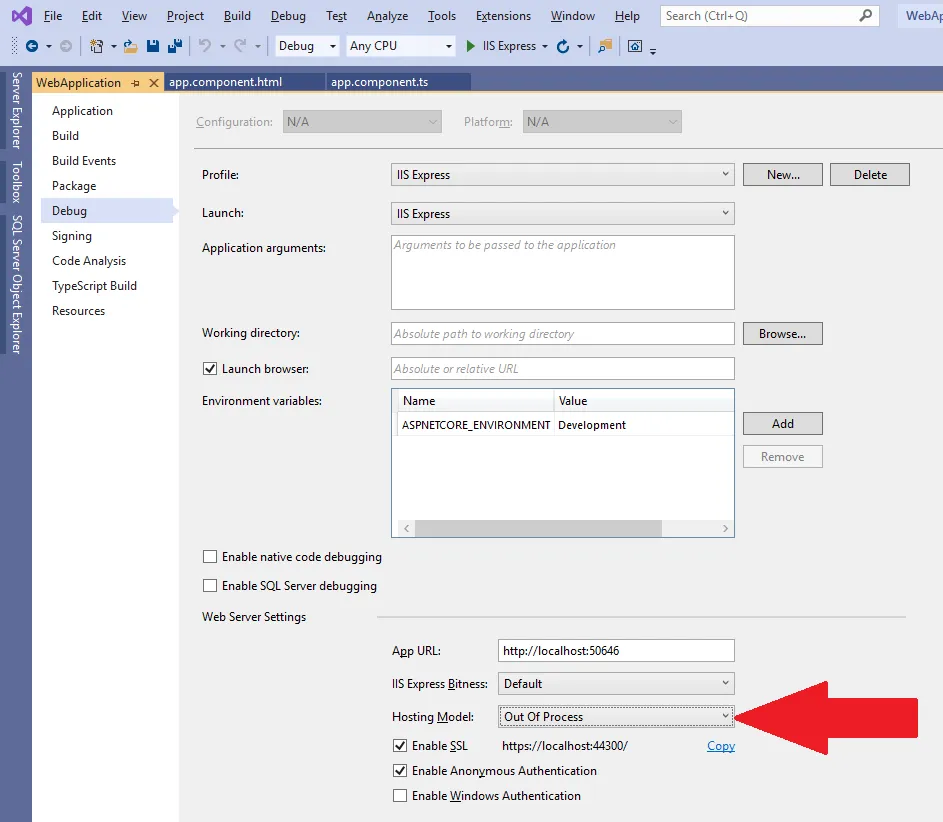Open the Build menu
The image size is (943, 822).
point(237,16)
